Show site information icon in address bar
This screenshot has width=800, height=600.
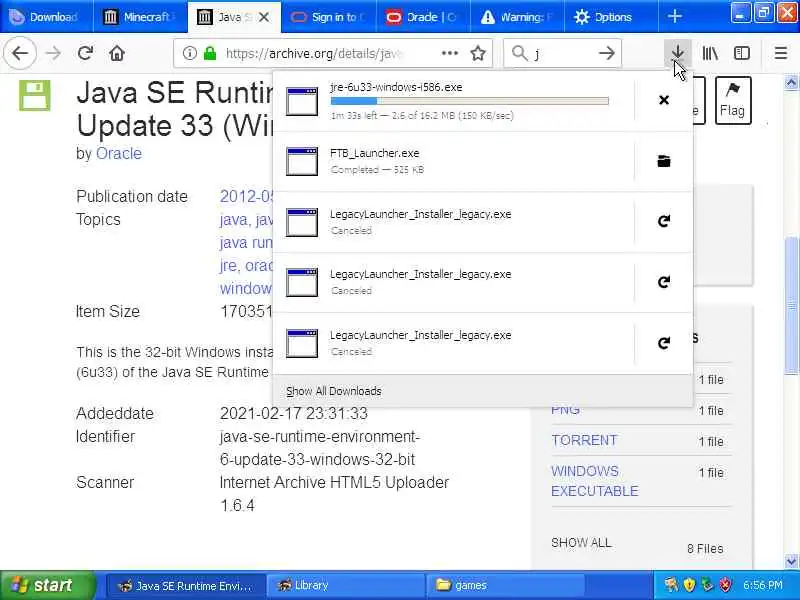[189, 53]
